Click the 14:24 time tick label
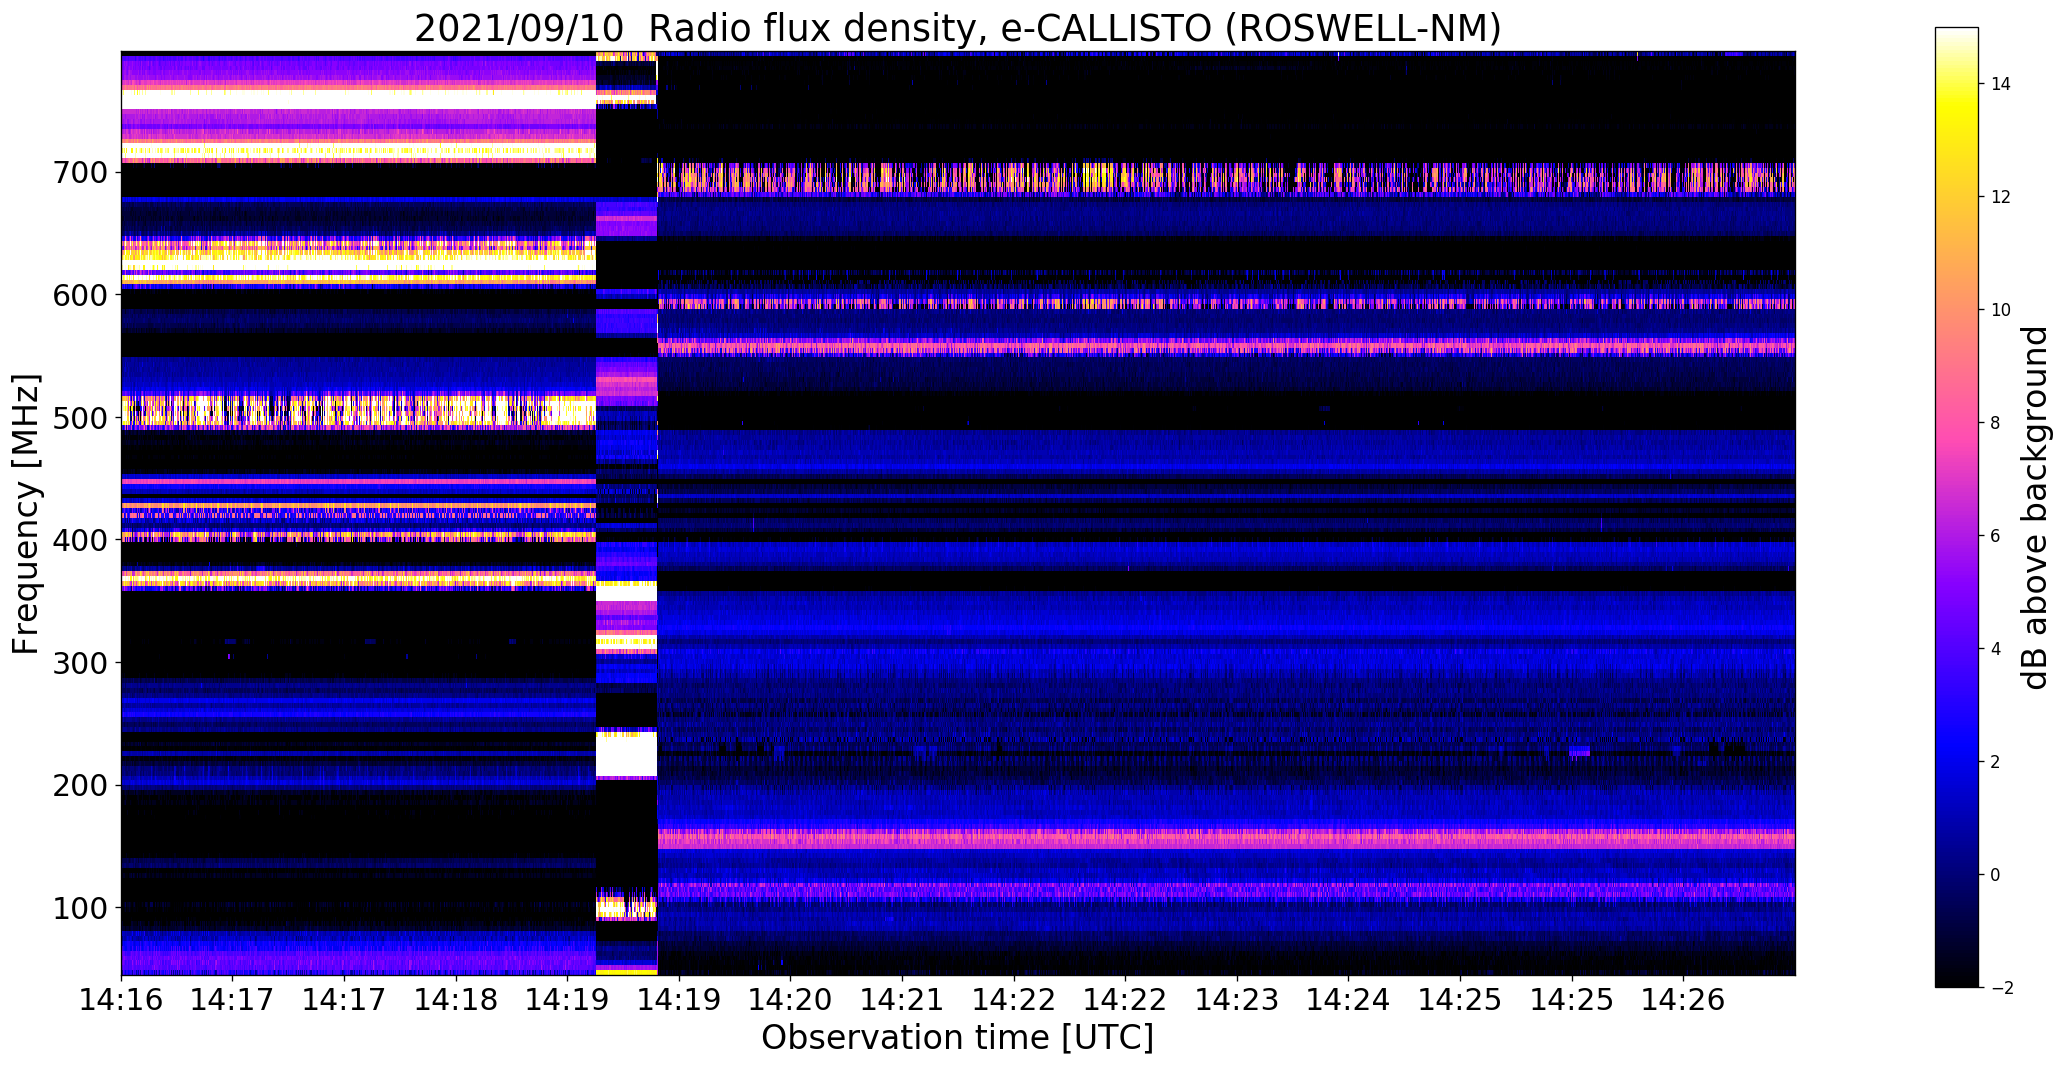Viewport: 2066px width, 1067px height. click(1349, 1000)
